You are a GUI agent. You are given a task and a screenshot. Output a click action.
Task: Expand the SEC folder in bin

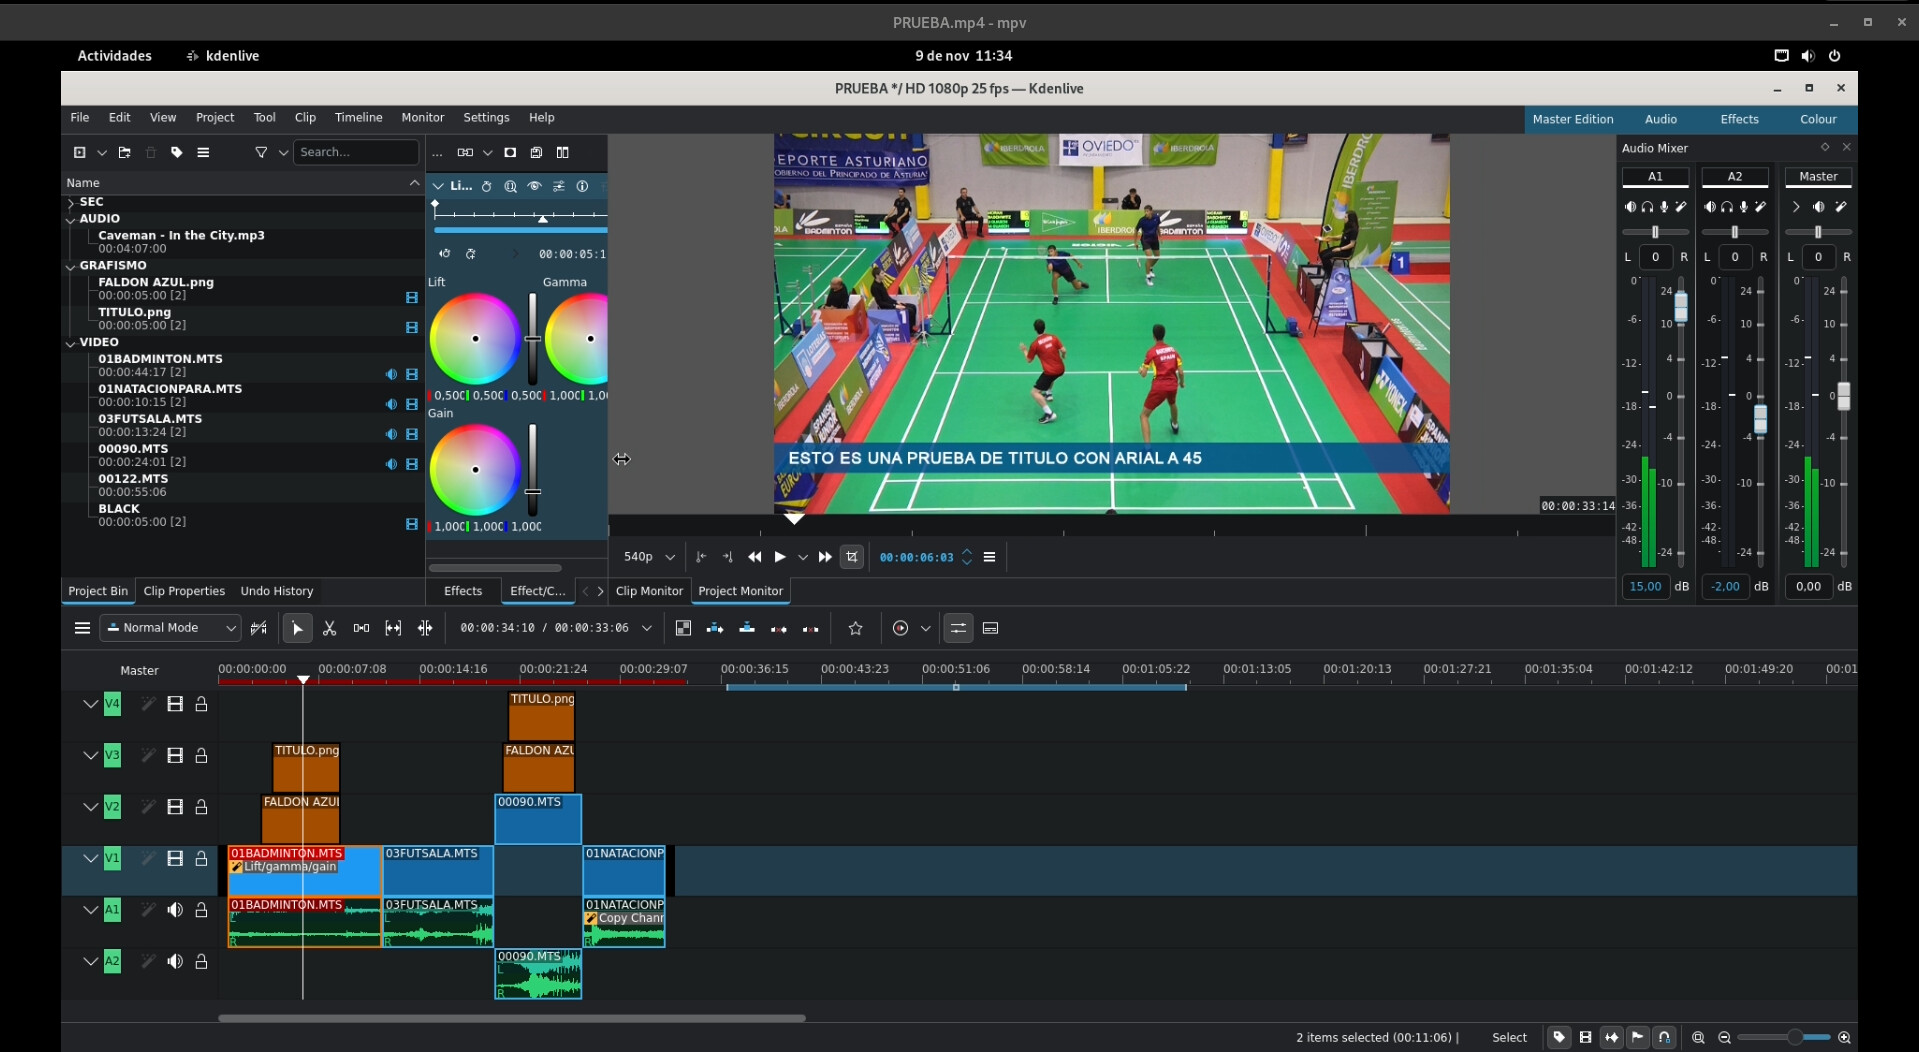[x=71, y=202]
